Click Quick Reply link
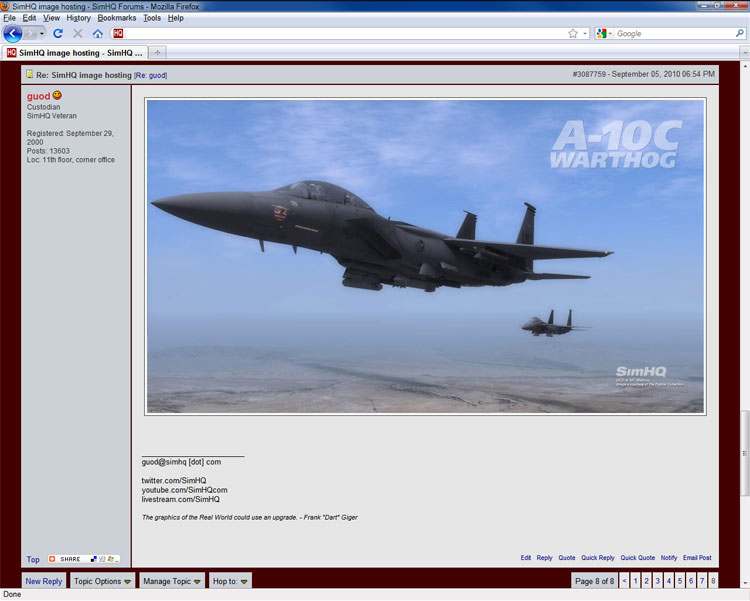 click(598, 558)
